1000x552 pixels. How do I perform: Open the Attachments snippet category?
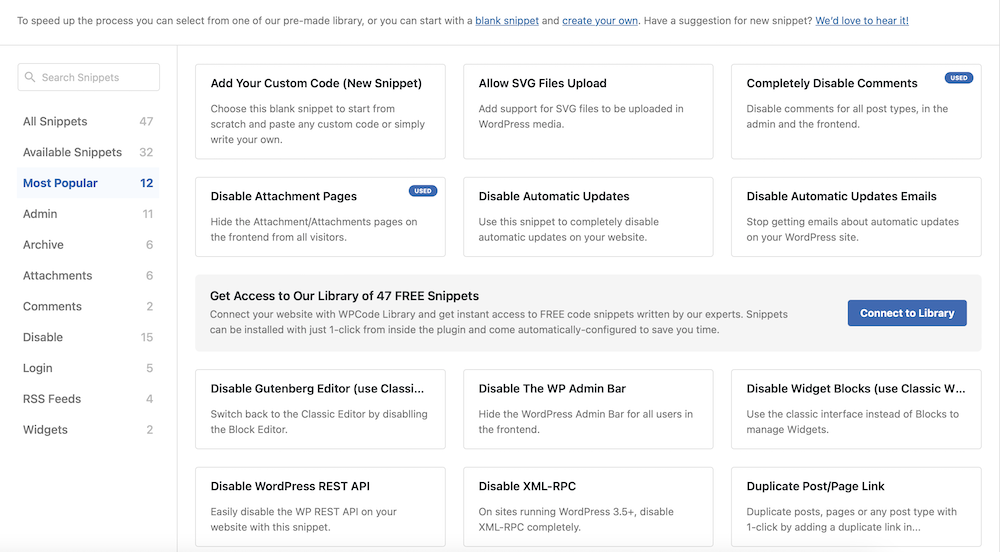click(88, 275)
